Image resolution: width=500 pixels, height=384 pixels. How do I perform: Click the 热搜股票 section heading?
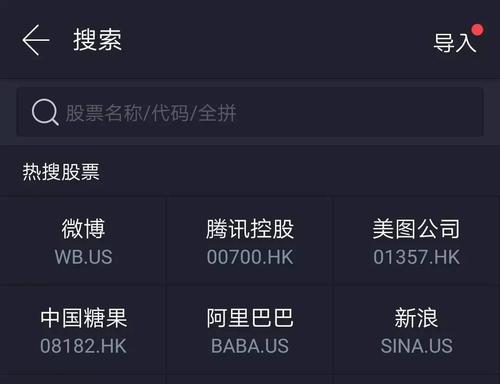61,172
